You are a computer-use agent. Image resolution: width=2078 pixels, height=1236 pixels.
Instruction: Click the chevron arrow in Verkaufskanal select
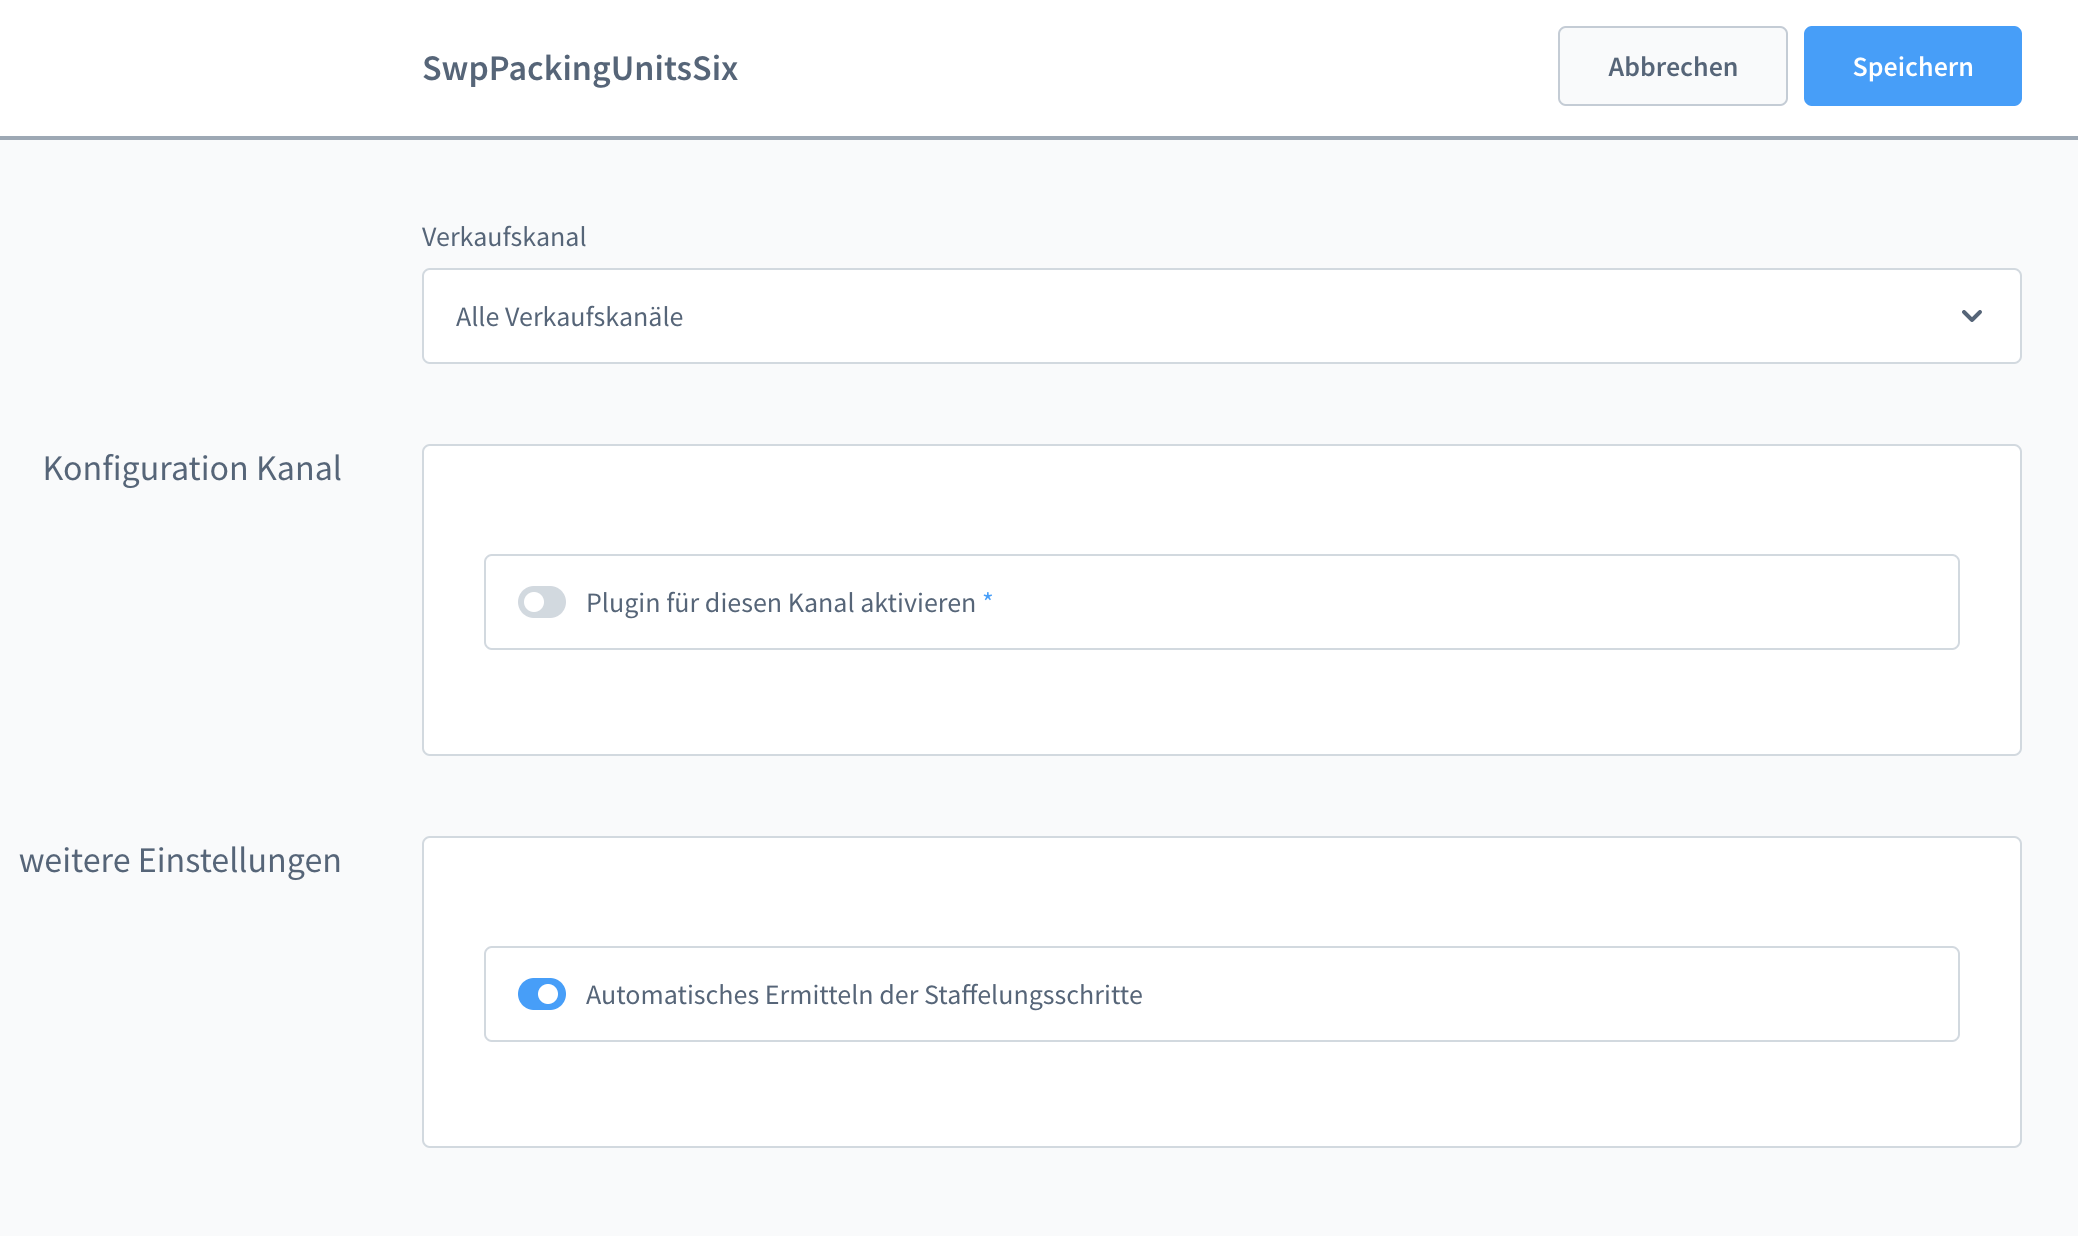(x=1971, y=316)
